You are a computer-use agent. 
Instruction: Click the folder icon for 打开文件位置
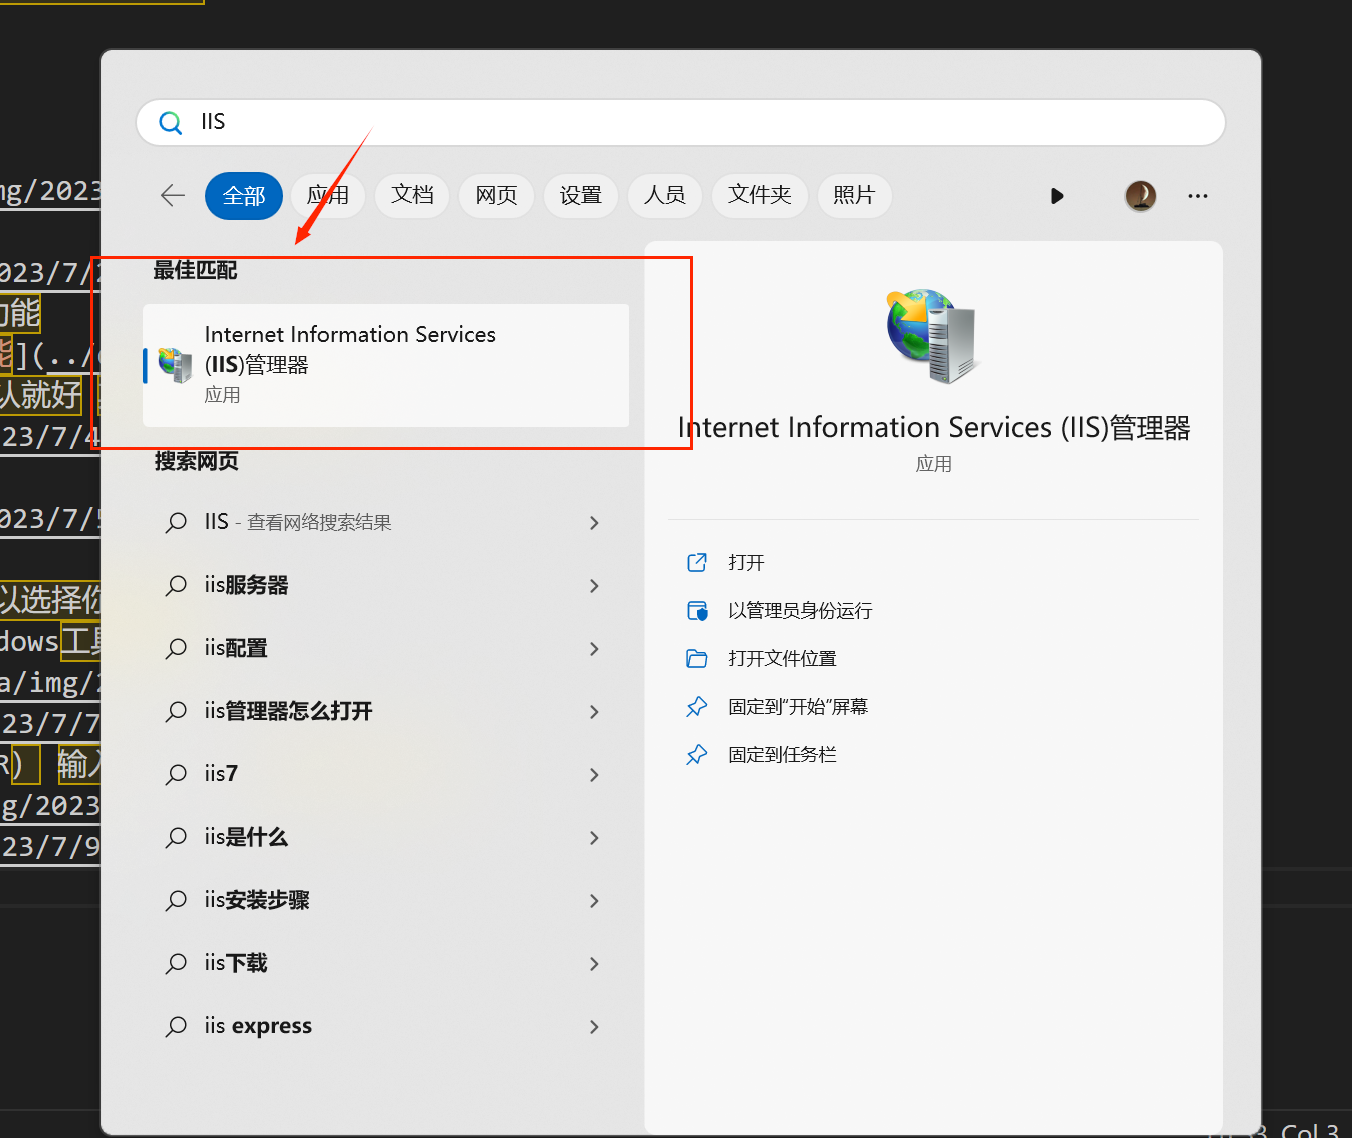(697, 658)
